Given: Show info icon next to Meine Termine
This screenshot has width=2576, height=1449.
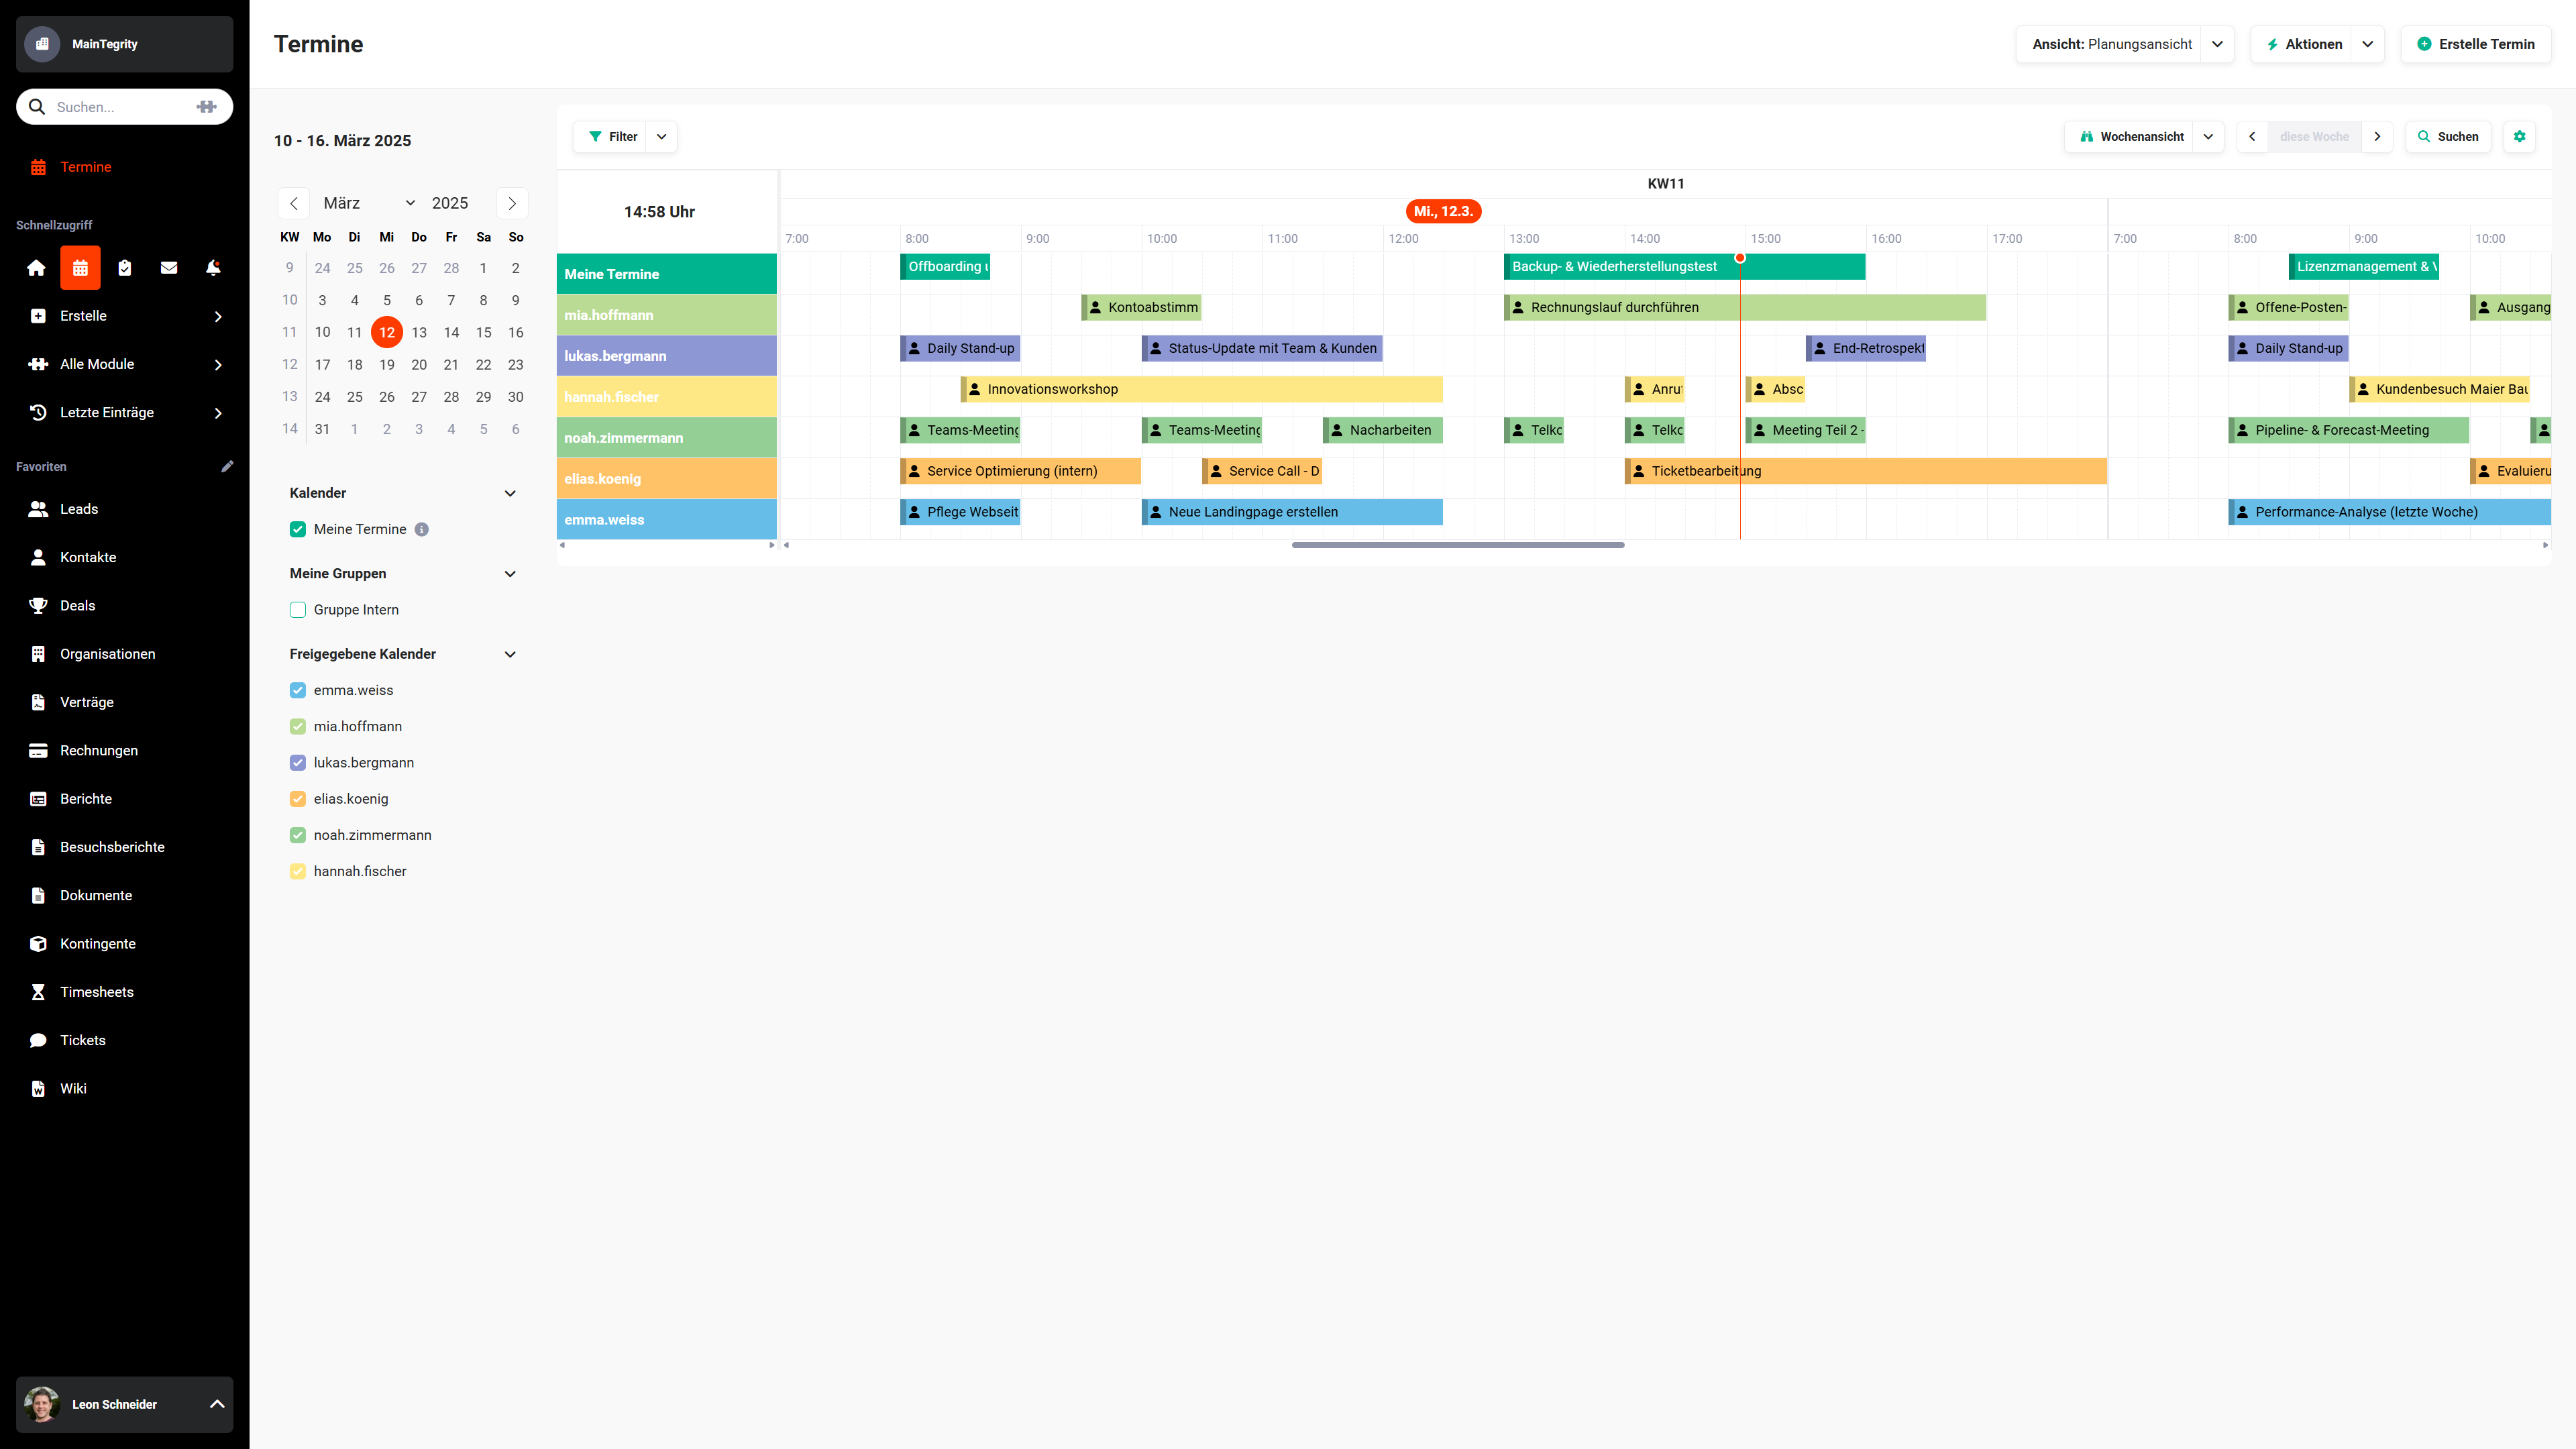Looking at the screenshot, I should [422, 530].
